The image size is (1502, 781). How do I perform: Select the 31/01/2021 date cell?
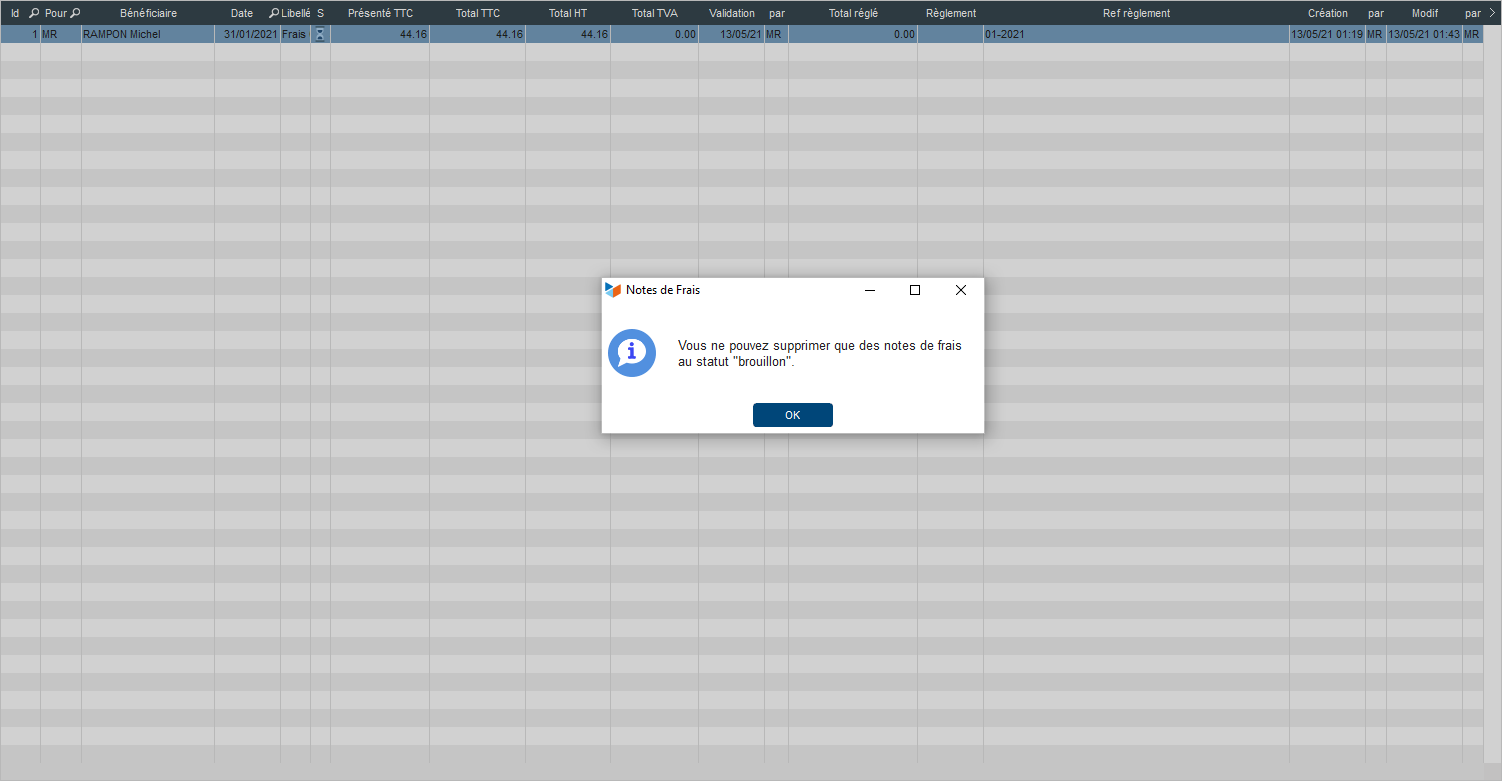coord(247,34)
